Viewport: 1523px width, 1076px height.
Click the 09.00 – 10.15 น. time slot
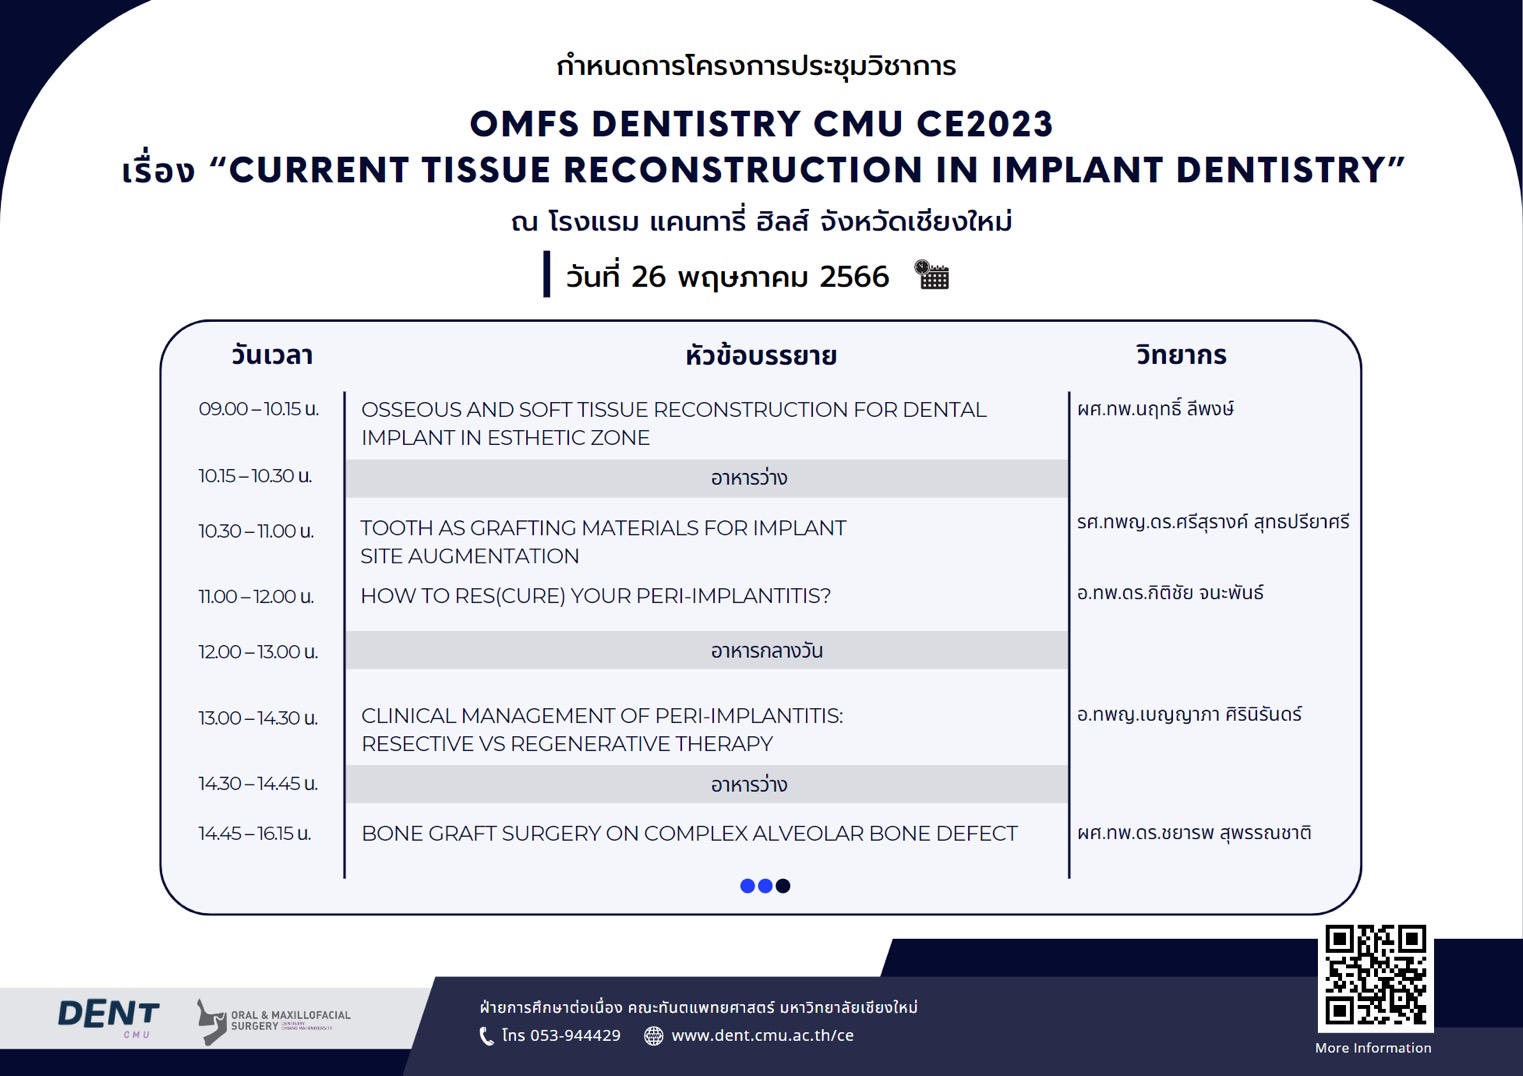pos(258,409)
